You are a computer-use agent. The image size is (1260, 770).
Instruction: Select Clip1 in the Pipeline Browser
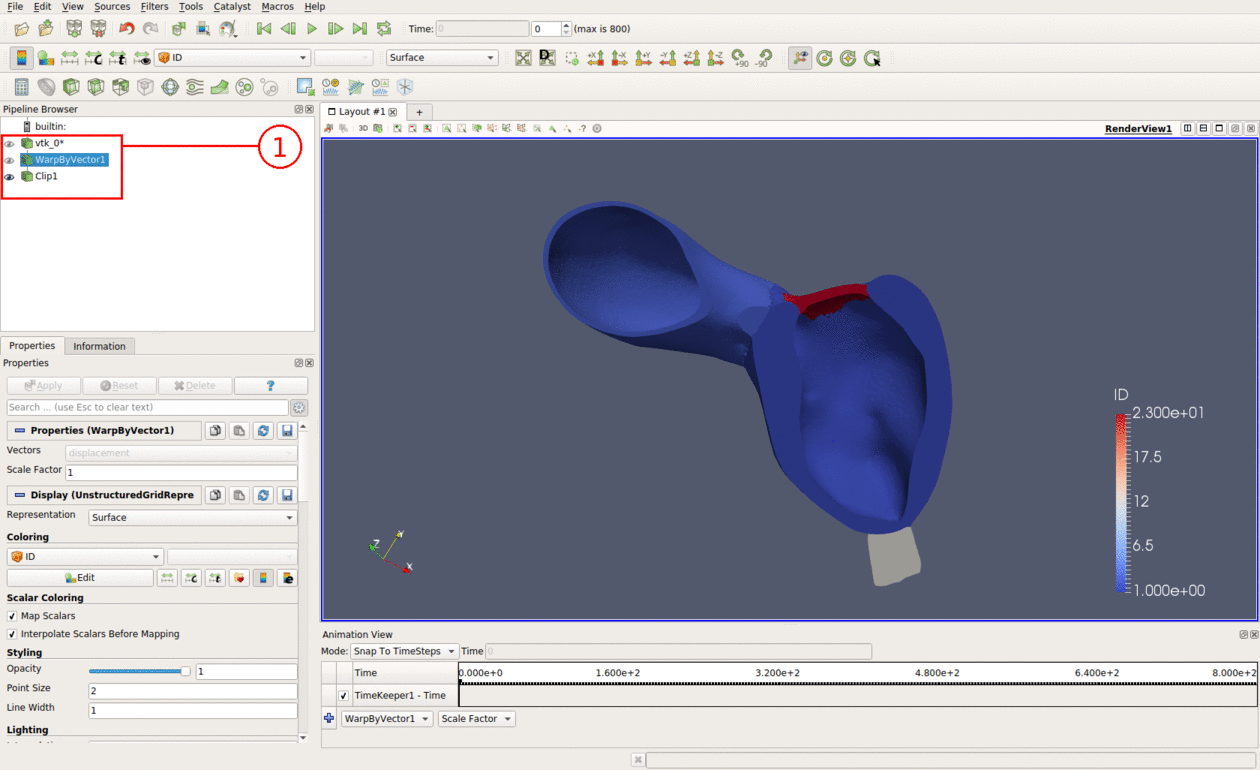pyautogui.click(x=46, y=176)
